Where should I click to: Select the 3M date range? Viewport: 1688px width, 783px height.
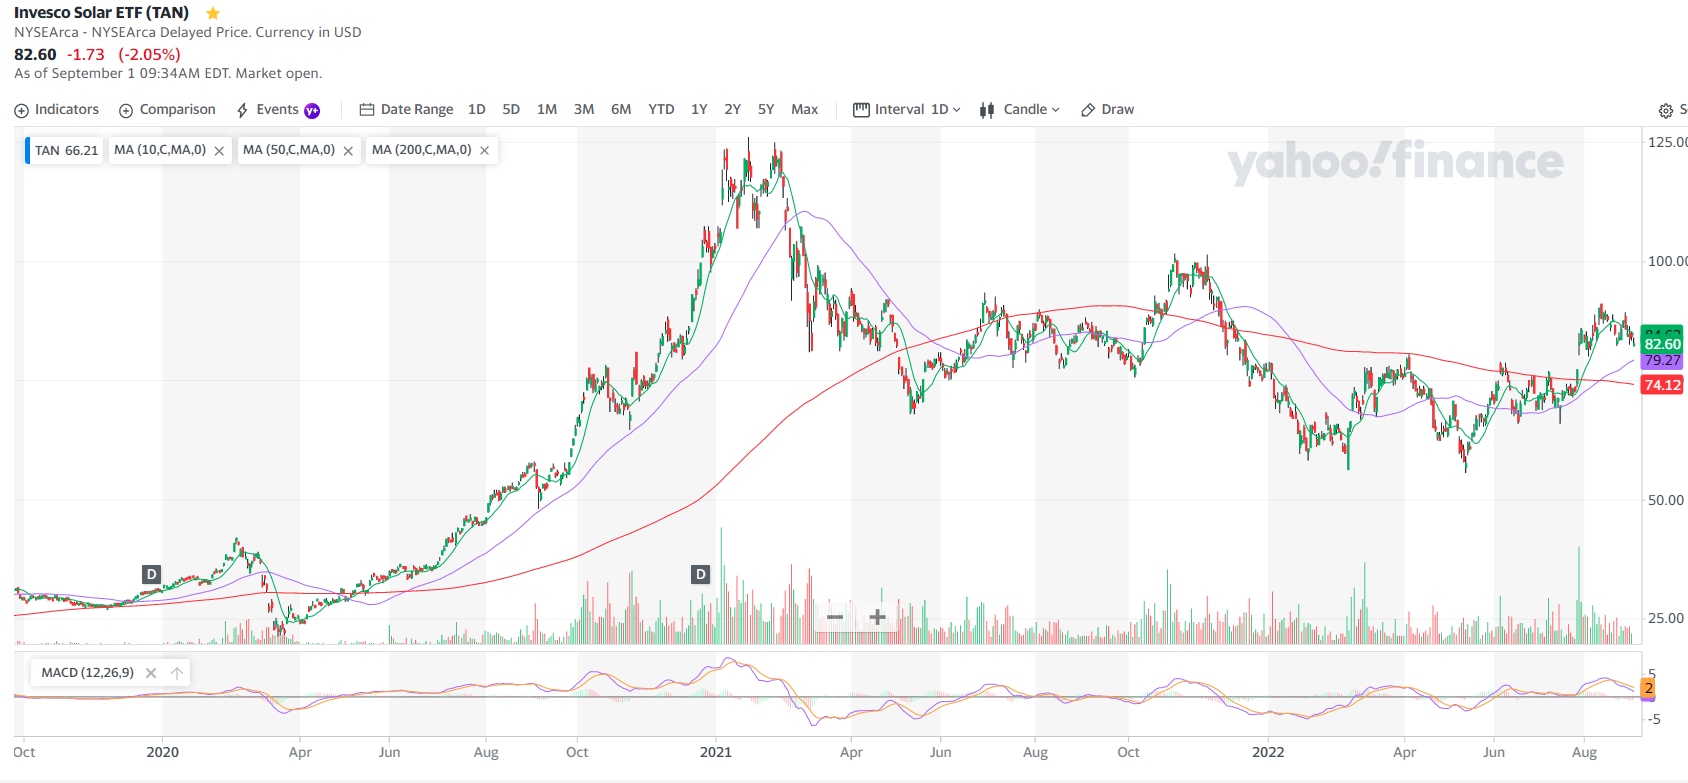[584, 110]
